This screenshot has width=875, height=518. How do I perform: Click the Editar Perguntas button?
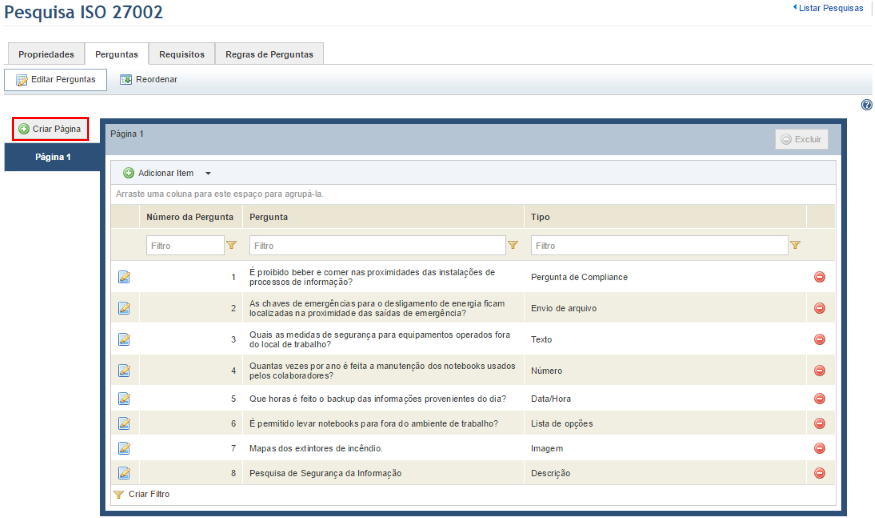point(56,80)
